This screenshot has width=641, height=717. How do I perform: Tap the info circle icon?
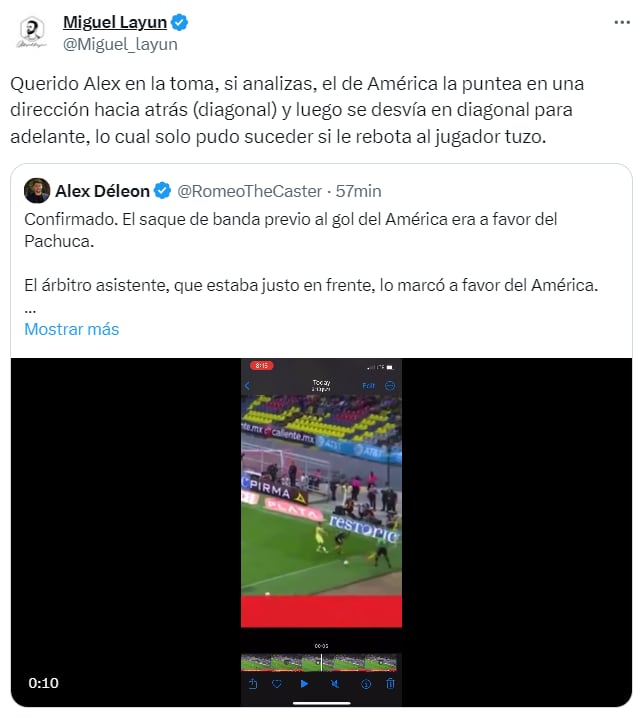(366, 684)
